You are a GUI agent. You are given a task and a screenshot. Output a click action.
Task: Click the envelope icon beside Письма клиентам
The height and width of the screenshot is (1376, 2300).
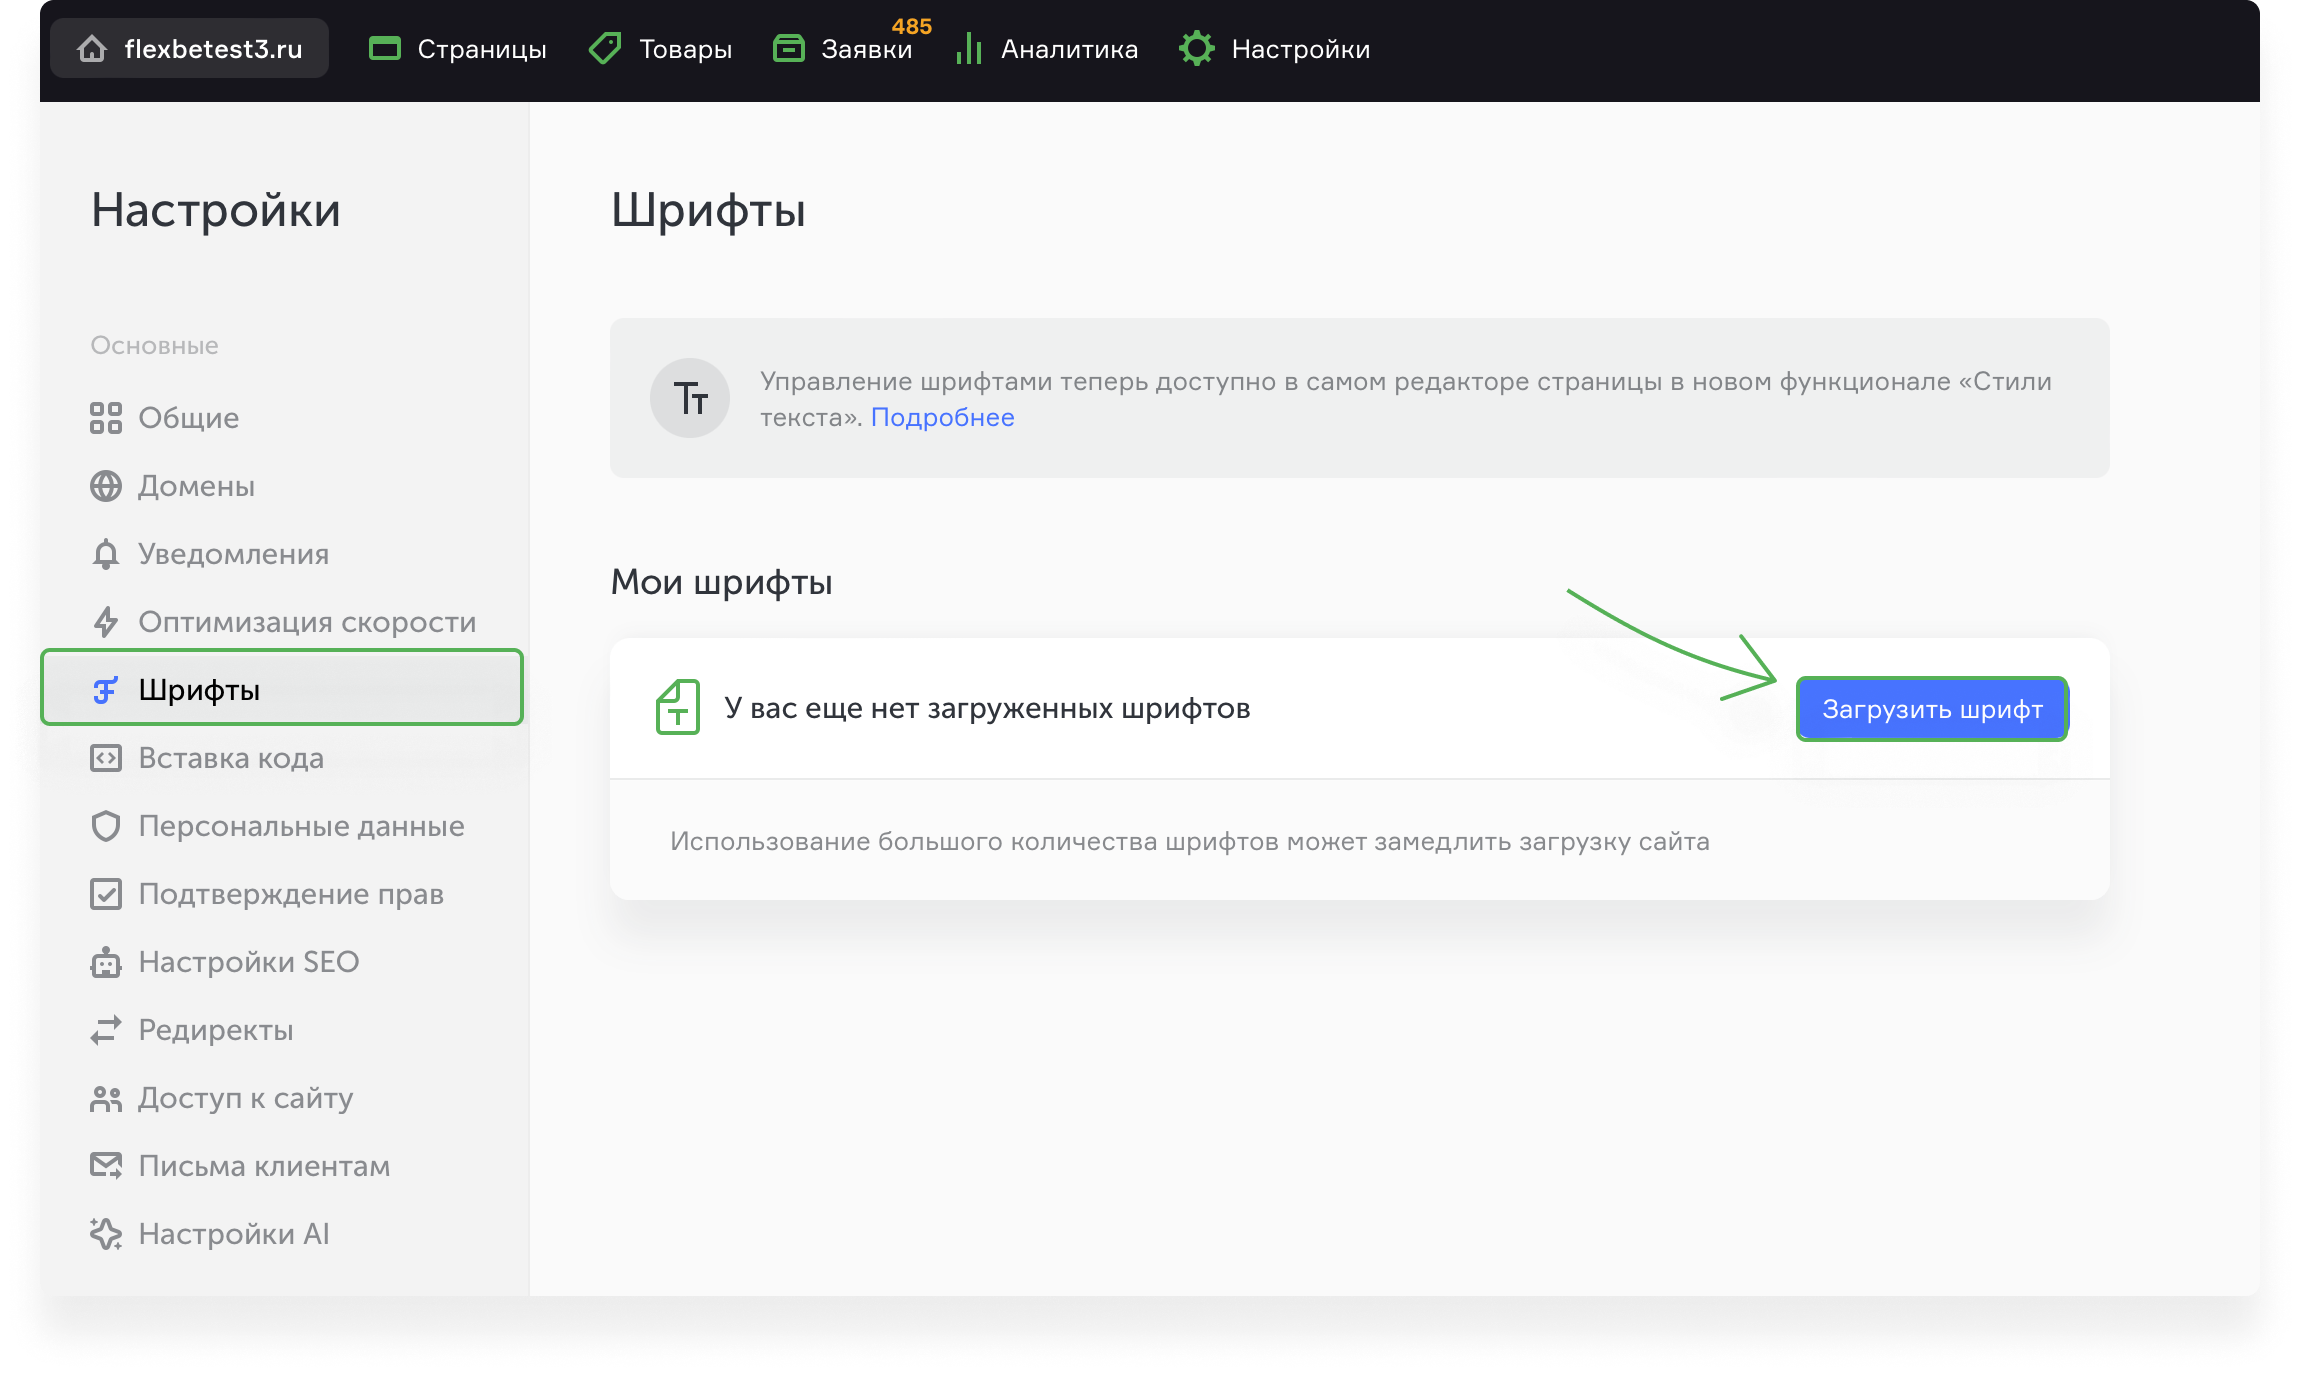click(x=106, y=1166)
